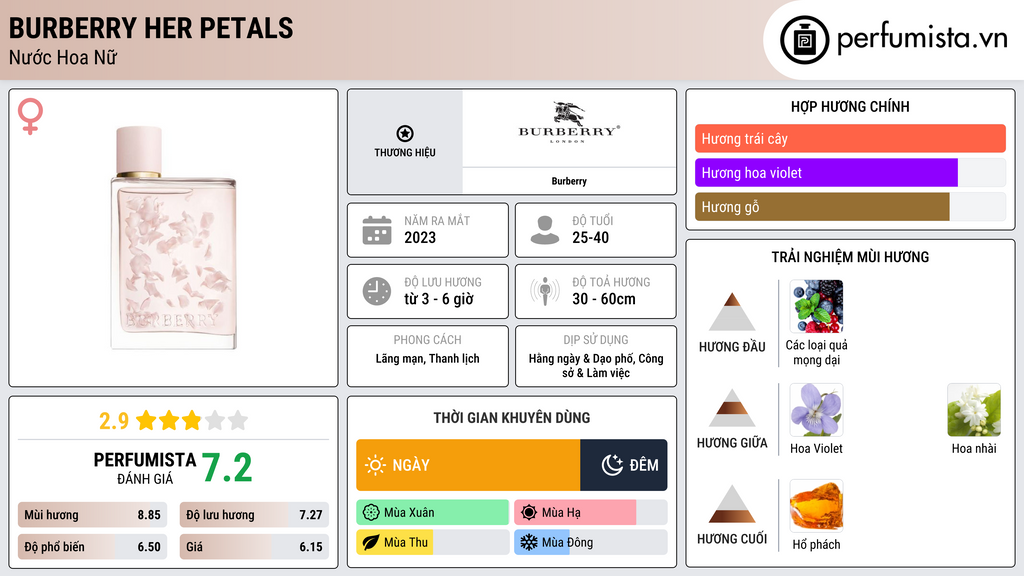
Task: Click the person icon beside Độ Tuổi
Action: point(544,230)
